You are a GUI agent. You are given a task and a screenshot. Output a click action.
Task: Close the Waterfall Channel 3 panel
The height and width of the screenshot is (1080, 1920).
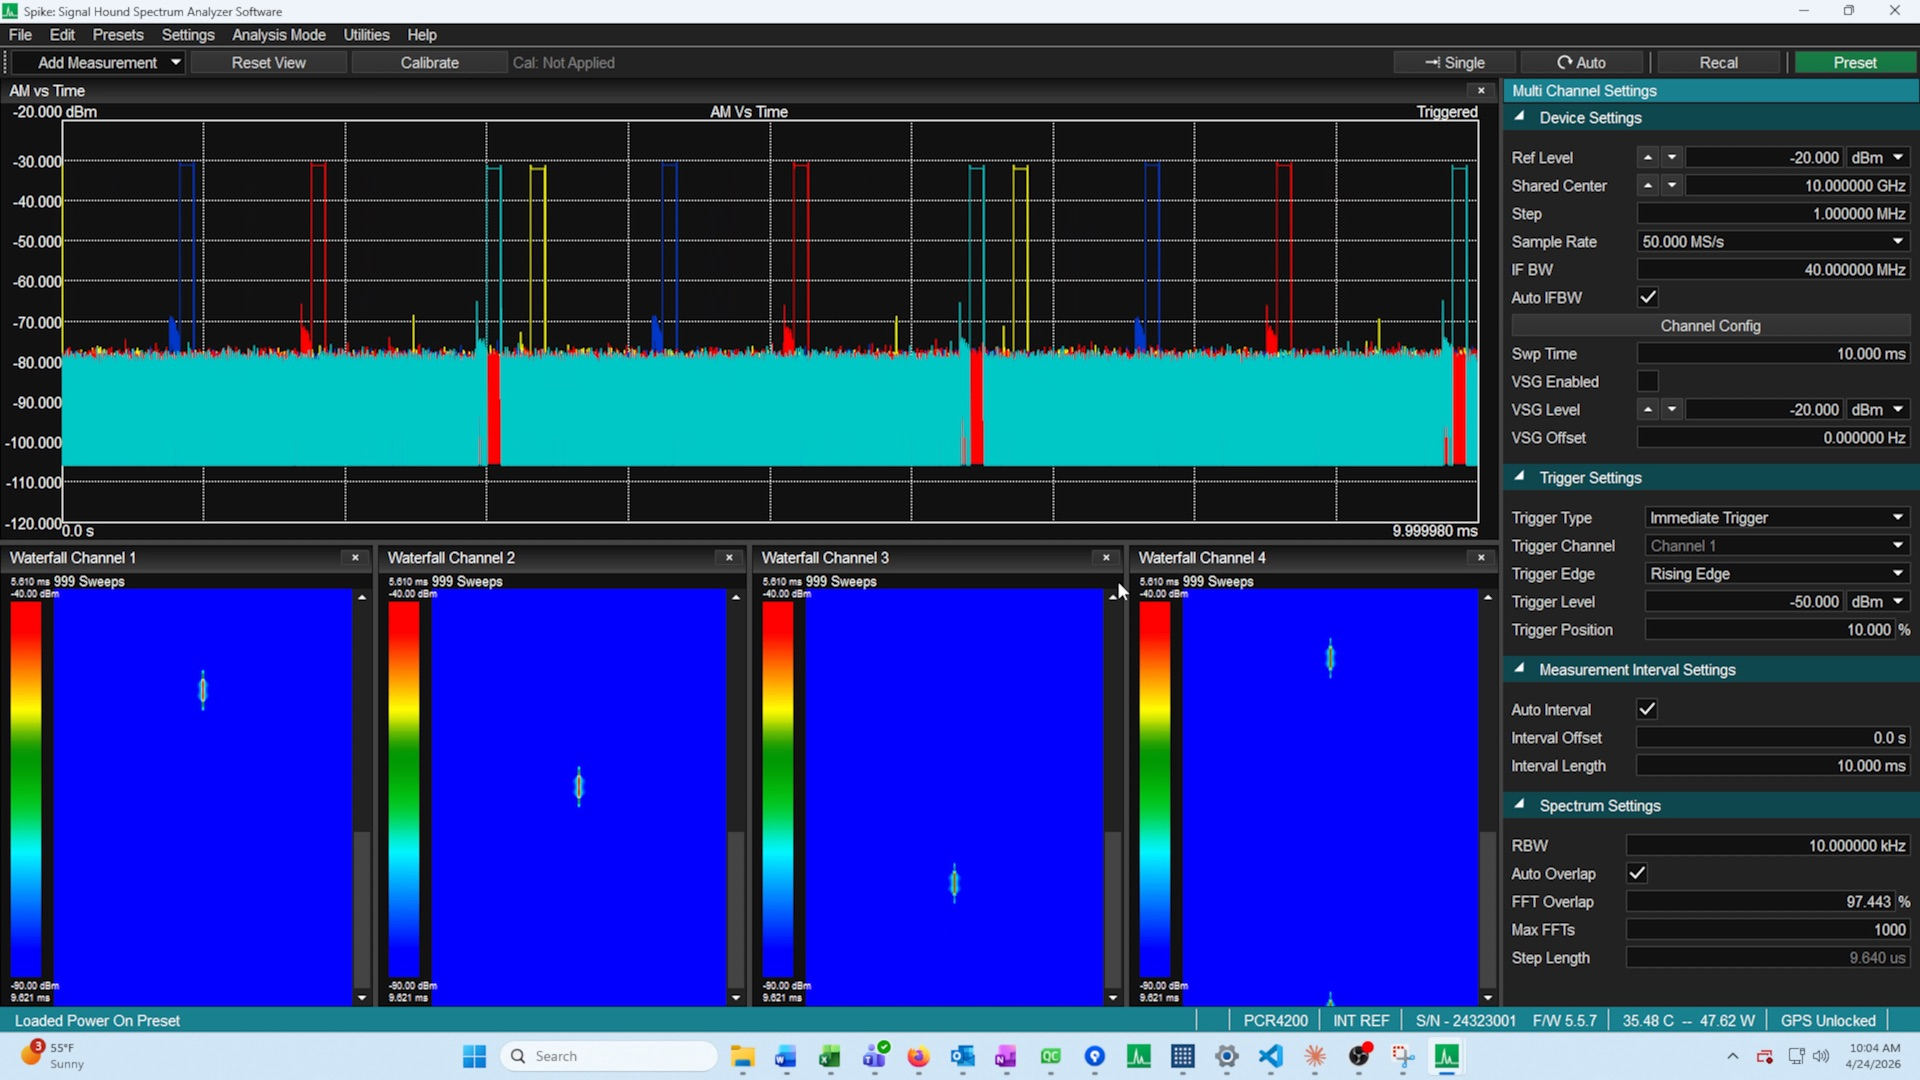pyautogui.click(x=1106, y=557)
